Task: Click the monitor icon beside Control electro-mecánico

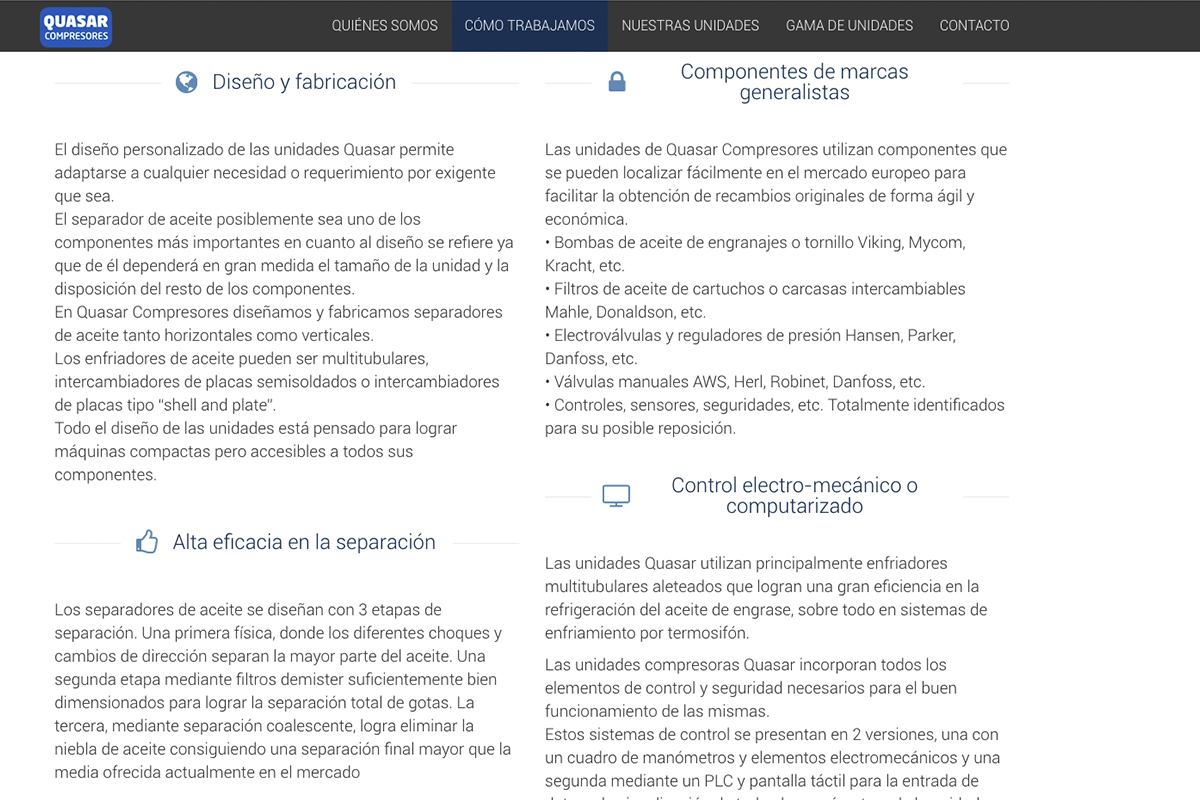Action: 616,495
